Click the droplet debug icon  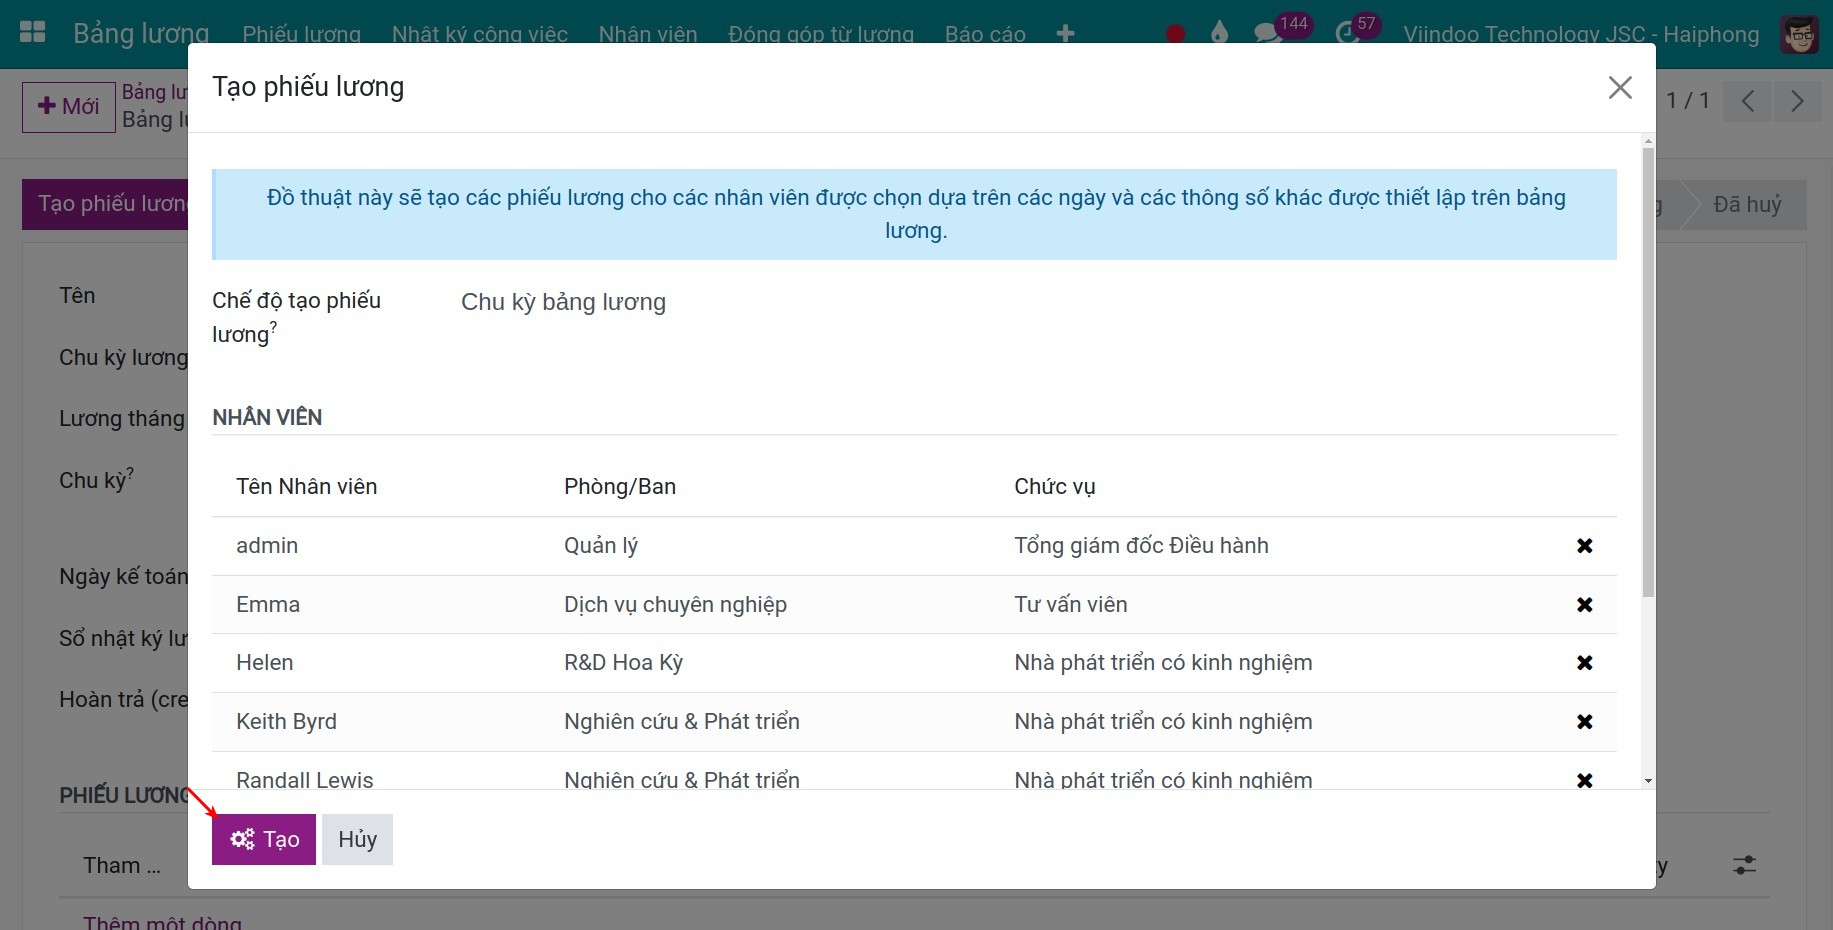click(1218, 34)
